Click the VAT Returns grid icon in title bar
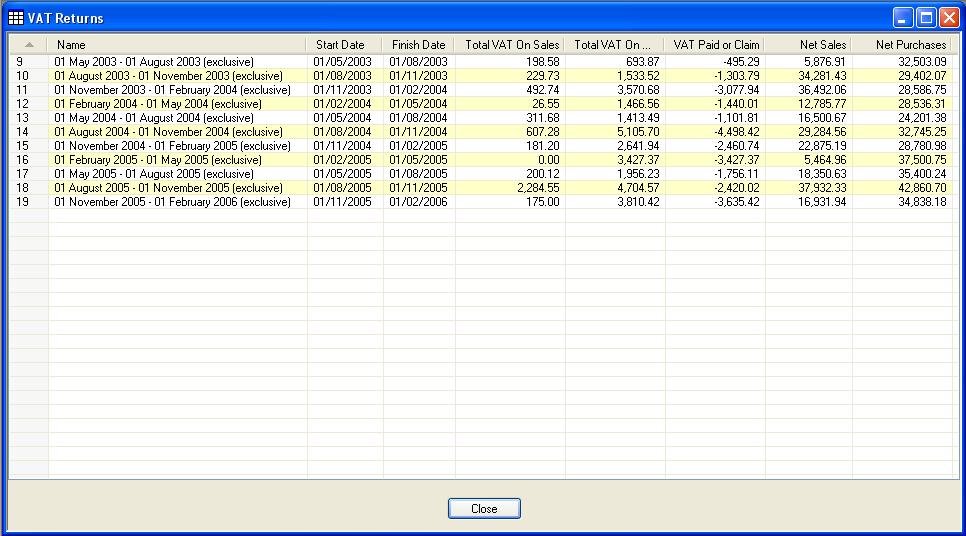This screenshot has width=966, height=536. (16, 18)
